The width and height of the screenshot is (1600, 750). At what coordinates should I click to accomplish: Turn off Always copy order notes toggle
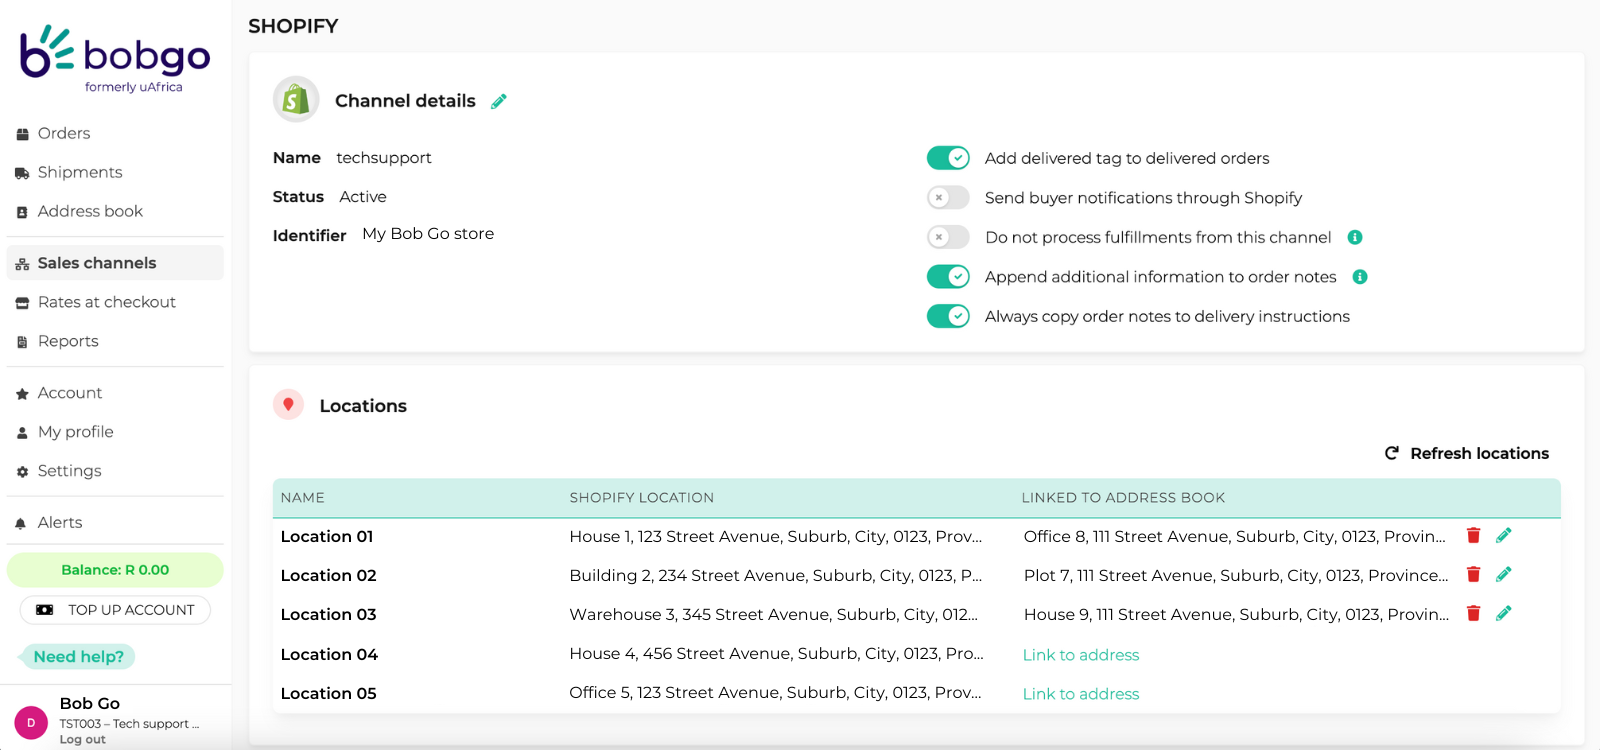pyautogui.click(x=948, y=316)
